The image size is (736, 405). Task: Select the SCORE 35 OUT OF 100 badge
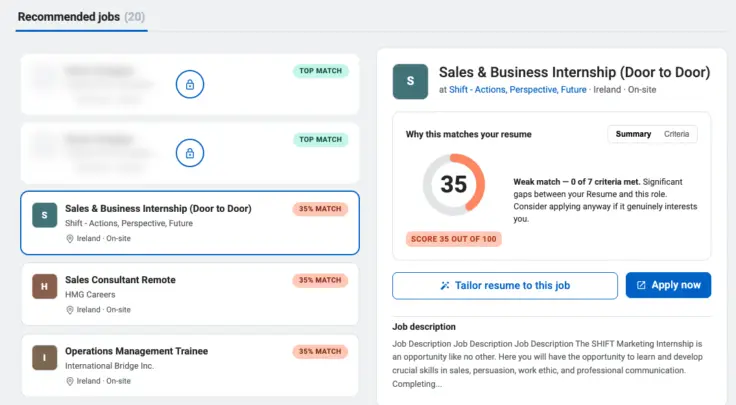pos(453,239)
